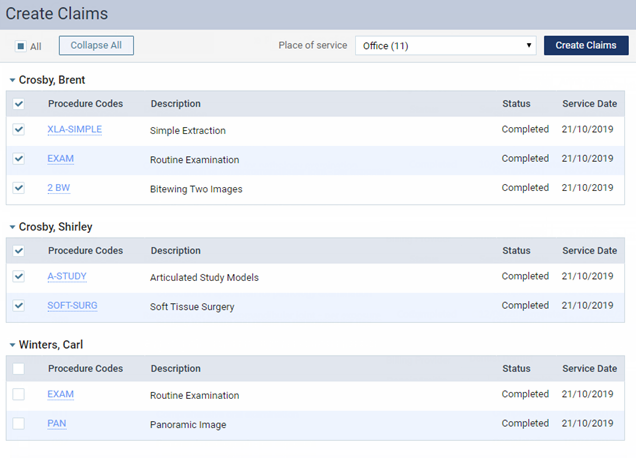Collapse the Crosby, Shirley patient group
Image resolution: width=636 pixels, height=458 pixels.
click(12, 227)
